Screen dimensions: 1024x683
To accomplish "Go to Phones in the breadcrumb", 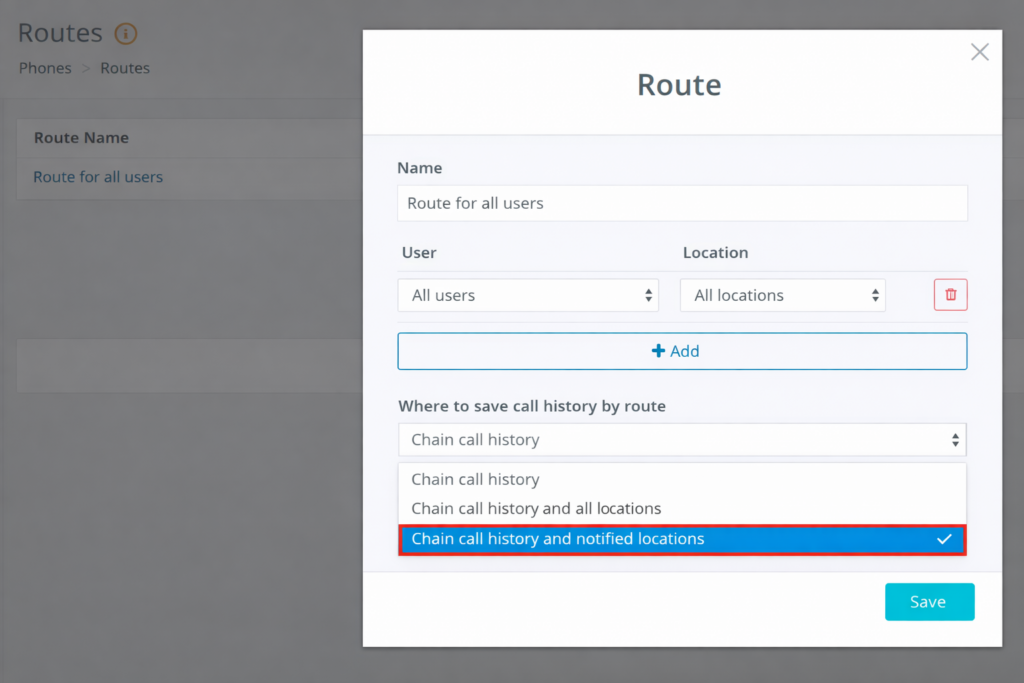I will [45, 68].
